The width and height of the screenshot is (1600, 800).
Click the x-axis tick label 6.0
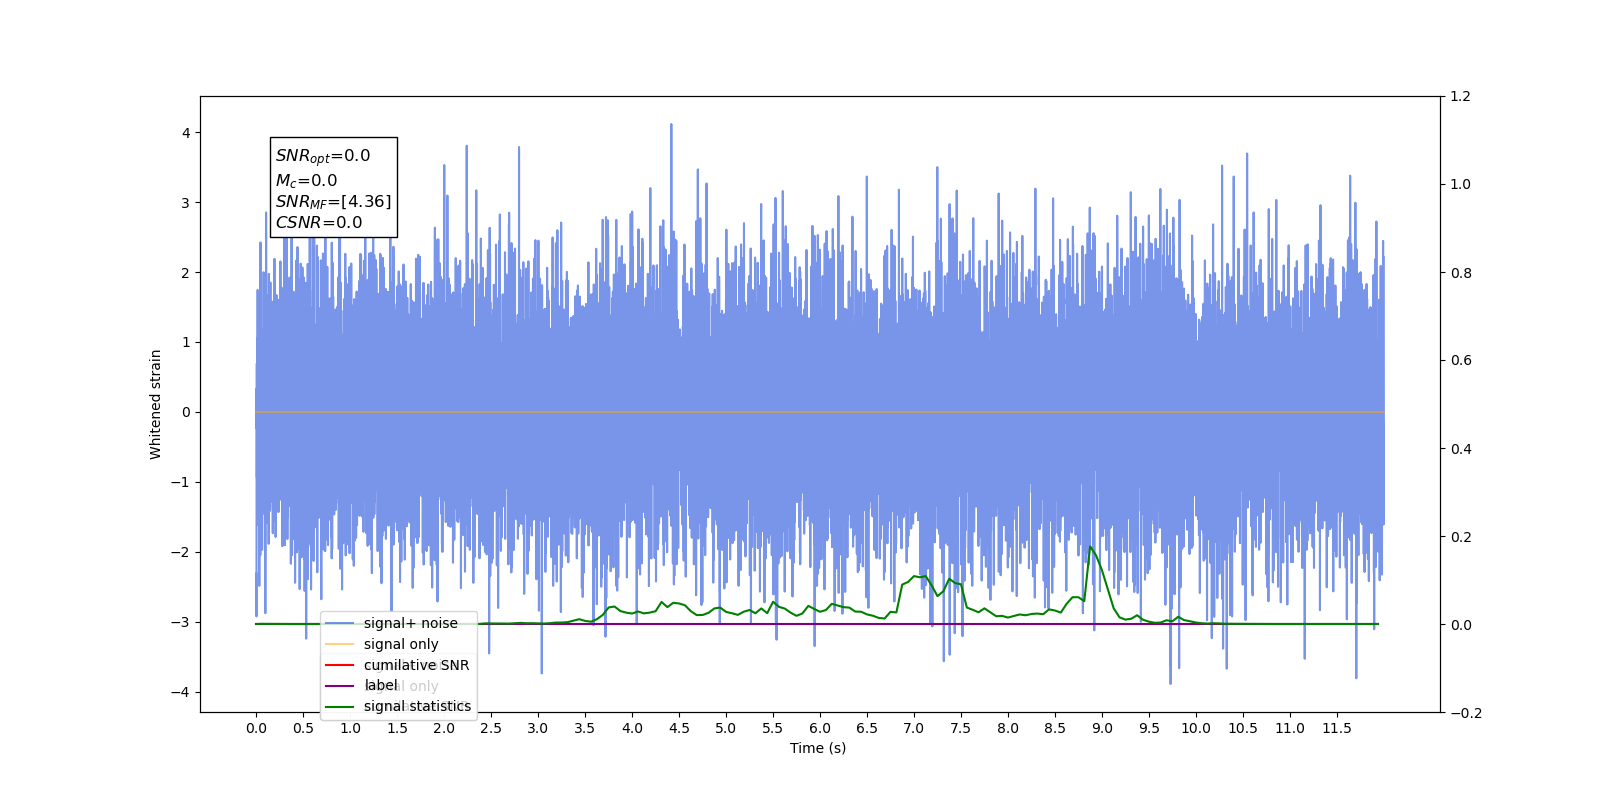point(820,728)
